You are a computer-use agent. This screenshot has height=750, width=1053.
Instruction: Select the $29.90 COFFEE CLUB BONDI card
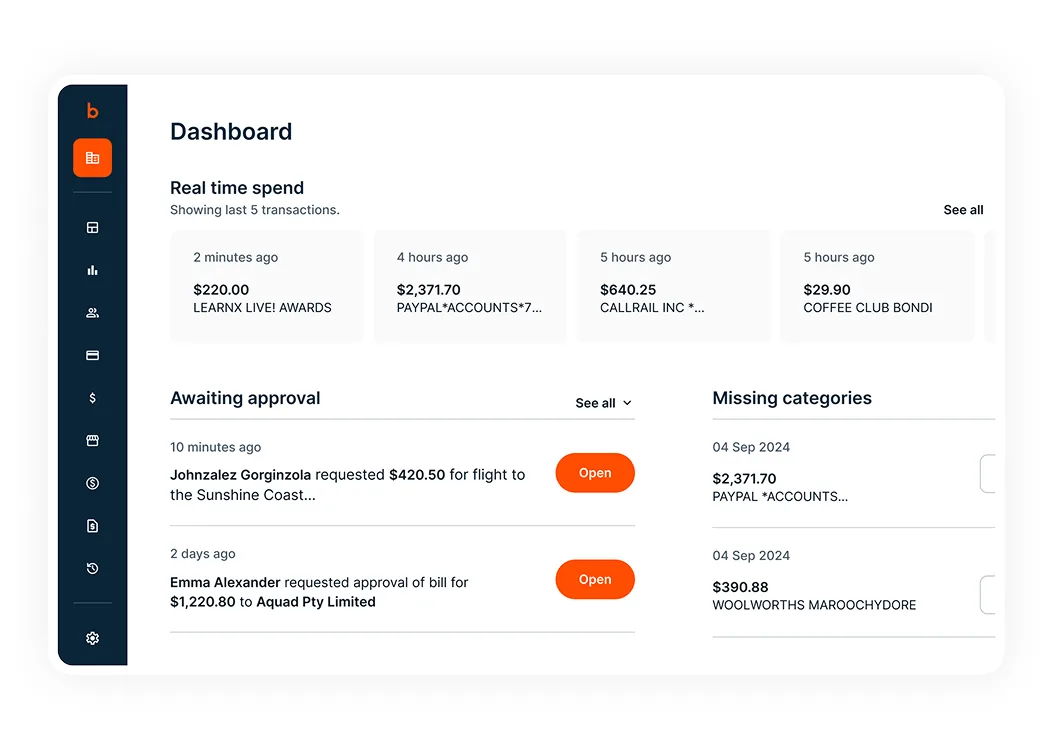point(876,287)
